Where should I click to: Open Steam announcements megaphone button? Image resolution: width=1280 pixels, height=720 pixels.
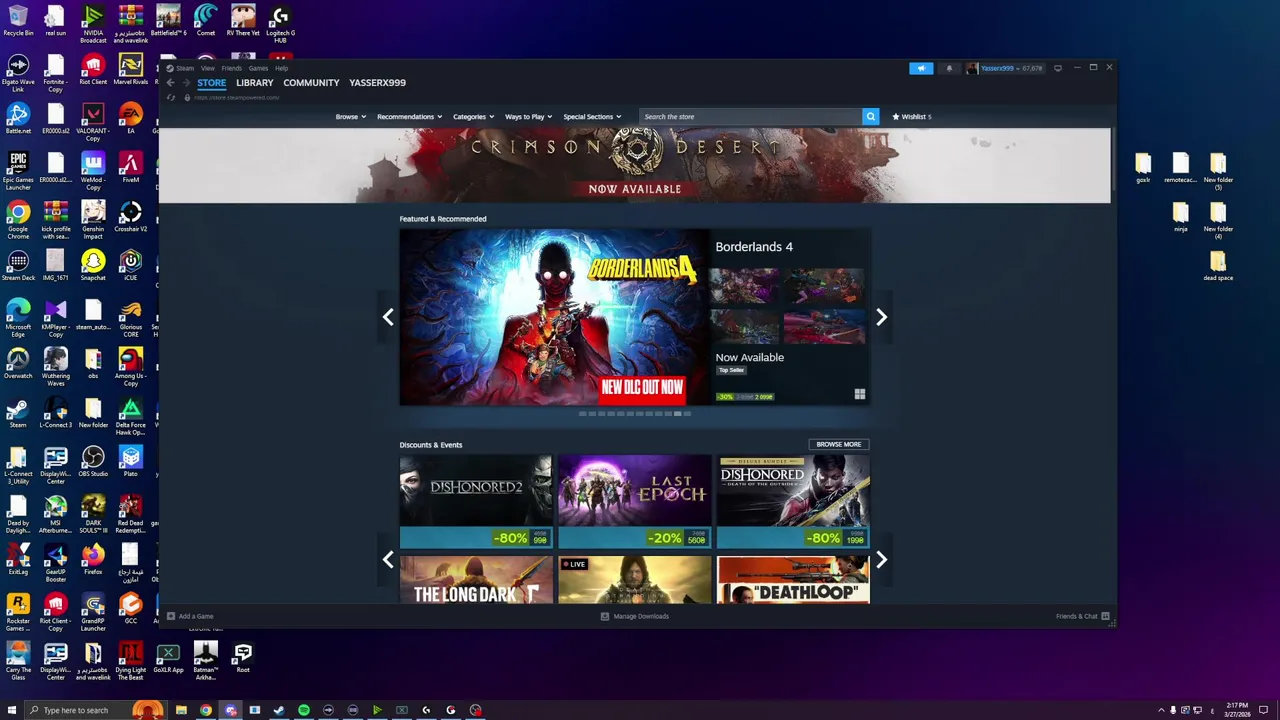coord(921,68)
